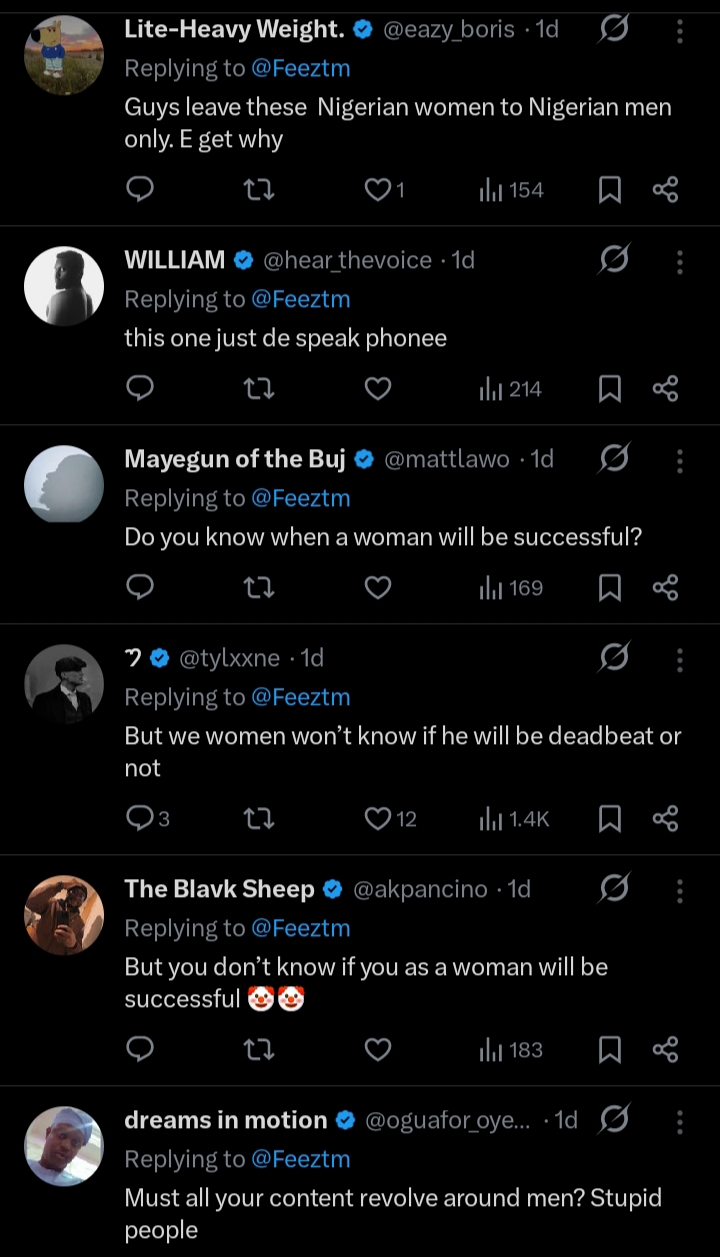Open three-dot menu on Mayegun's tweet
The width and height of the screenshot is (720, 1257).
coord(680,460)
